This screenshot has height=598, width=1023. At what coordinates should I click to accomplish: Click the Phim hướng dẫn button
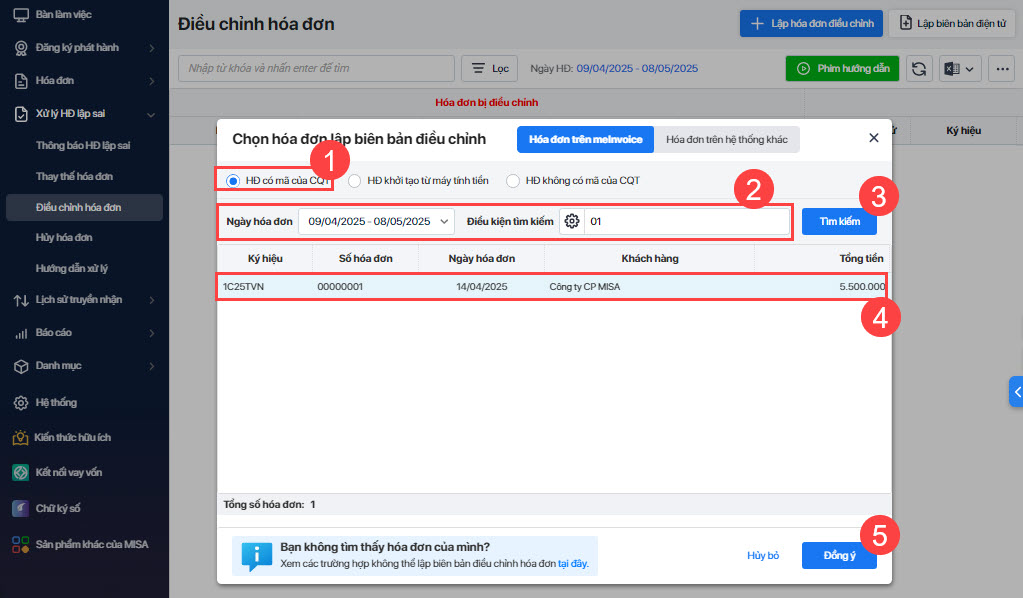tap(842, 68)
